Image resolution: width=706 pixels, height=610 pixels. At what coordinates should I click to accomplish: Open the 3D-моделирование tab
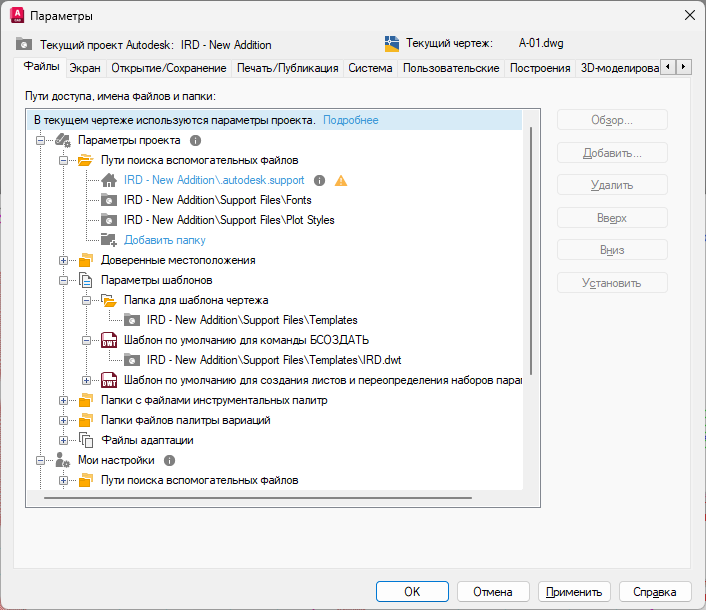(x=619, y=68)
